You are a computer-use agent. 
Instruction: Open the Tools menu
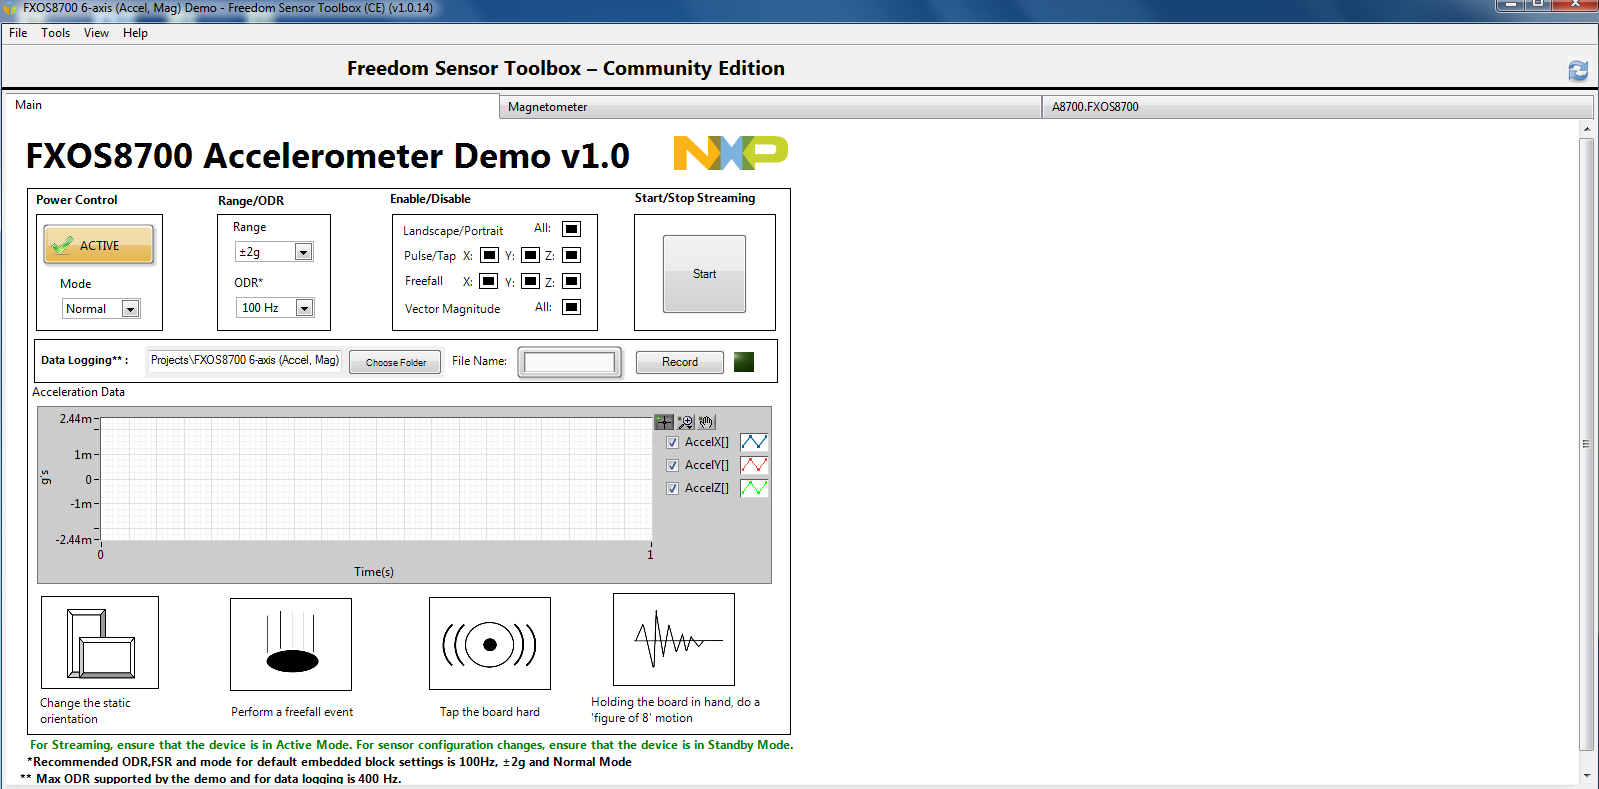55,33
